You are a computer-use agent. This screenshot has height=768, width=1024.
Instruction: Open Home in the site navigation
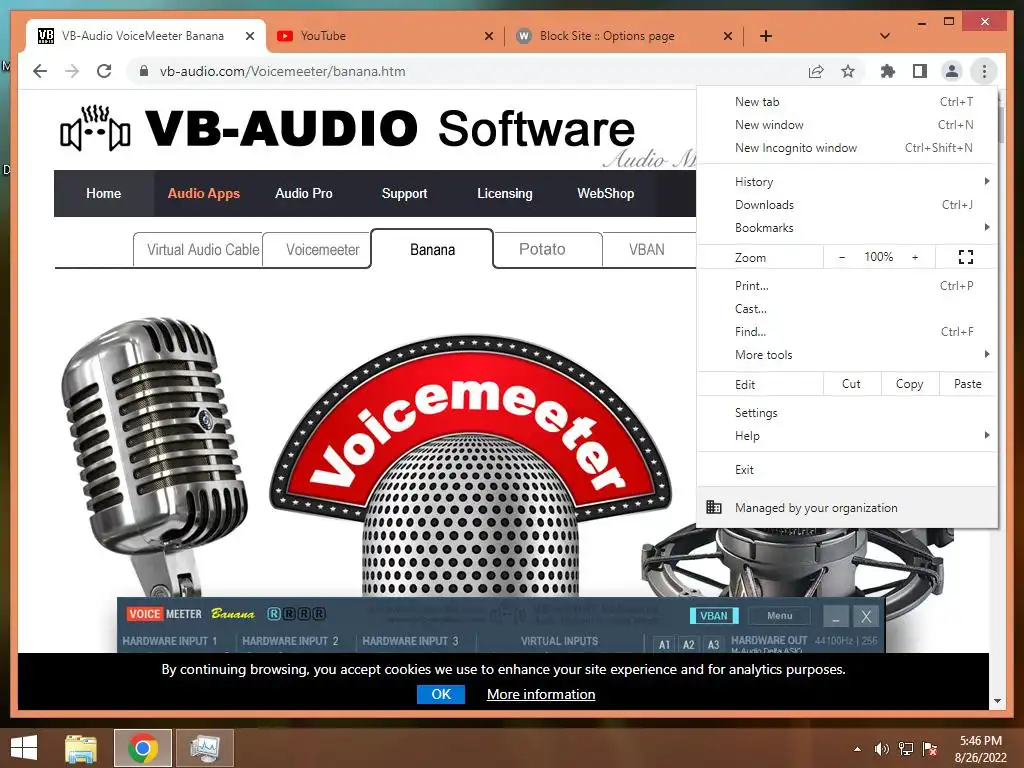[103, 193]
